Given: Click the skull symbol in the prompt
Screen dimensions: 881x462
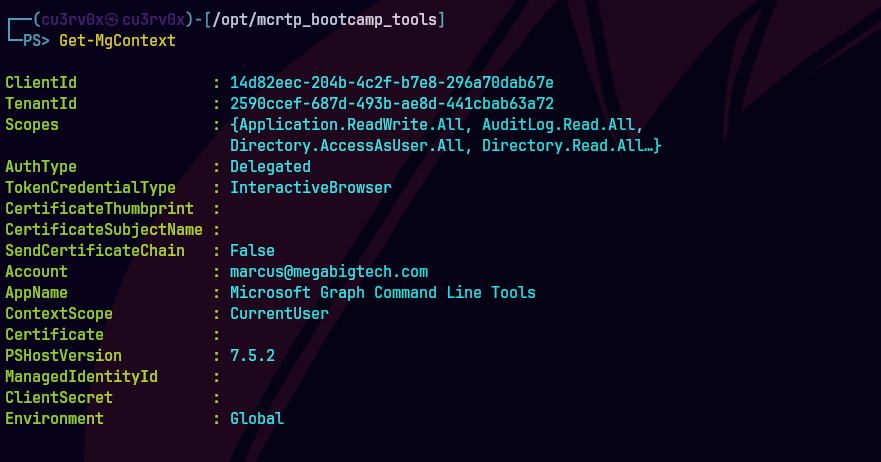Looking at the screenshot, I should [114, 19].
